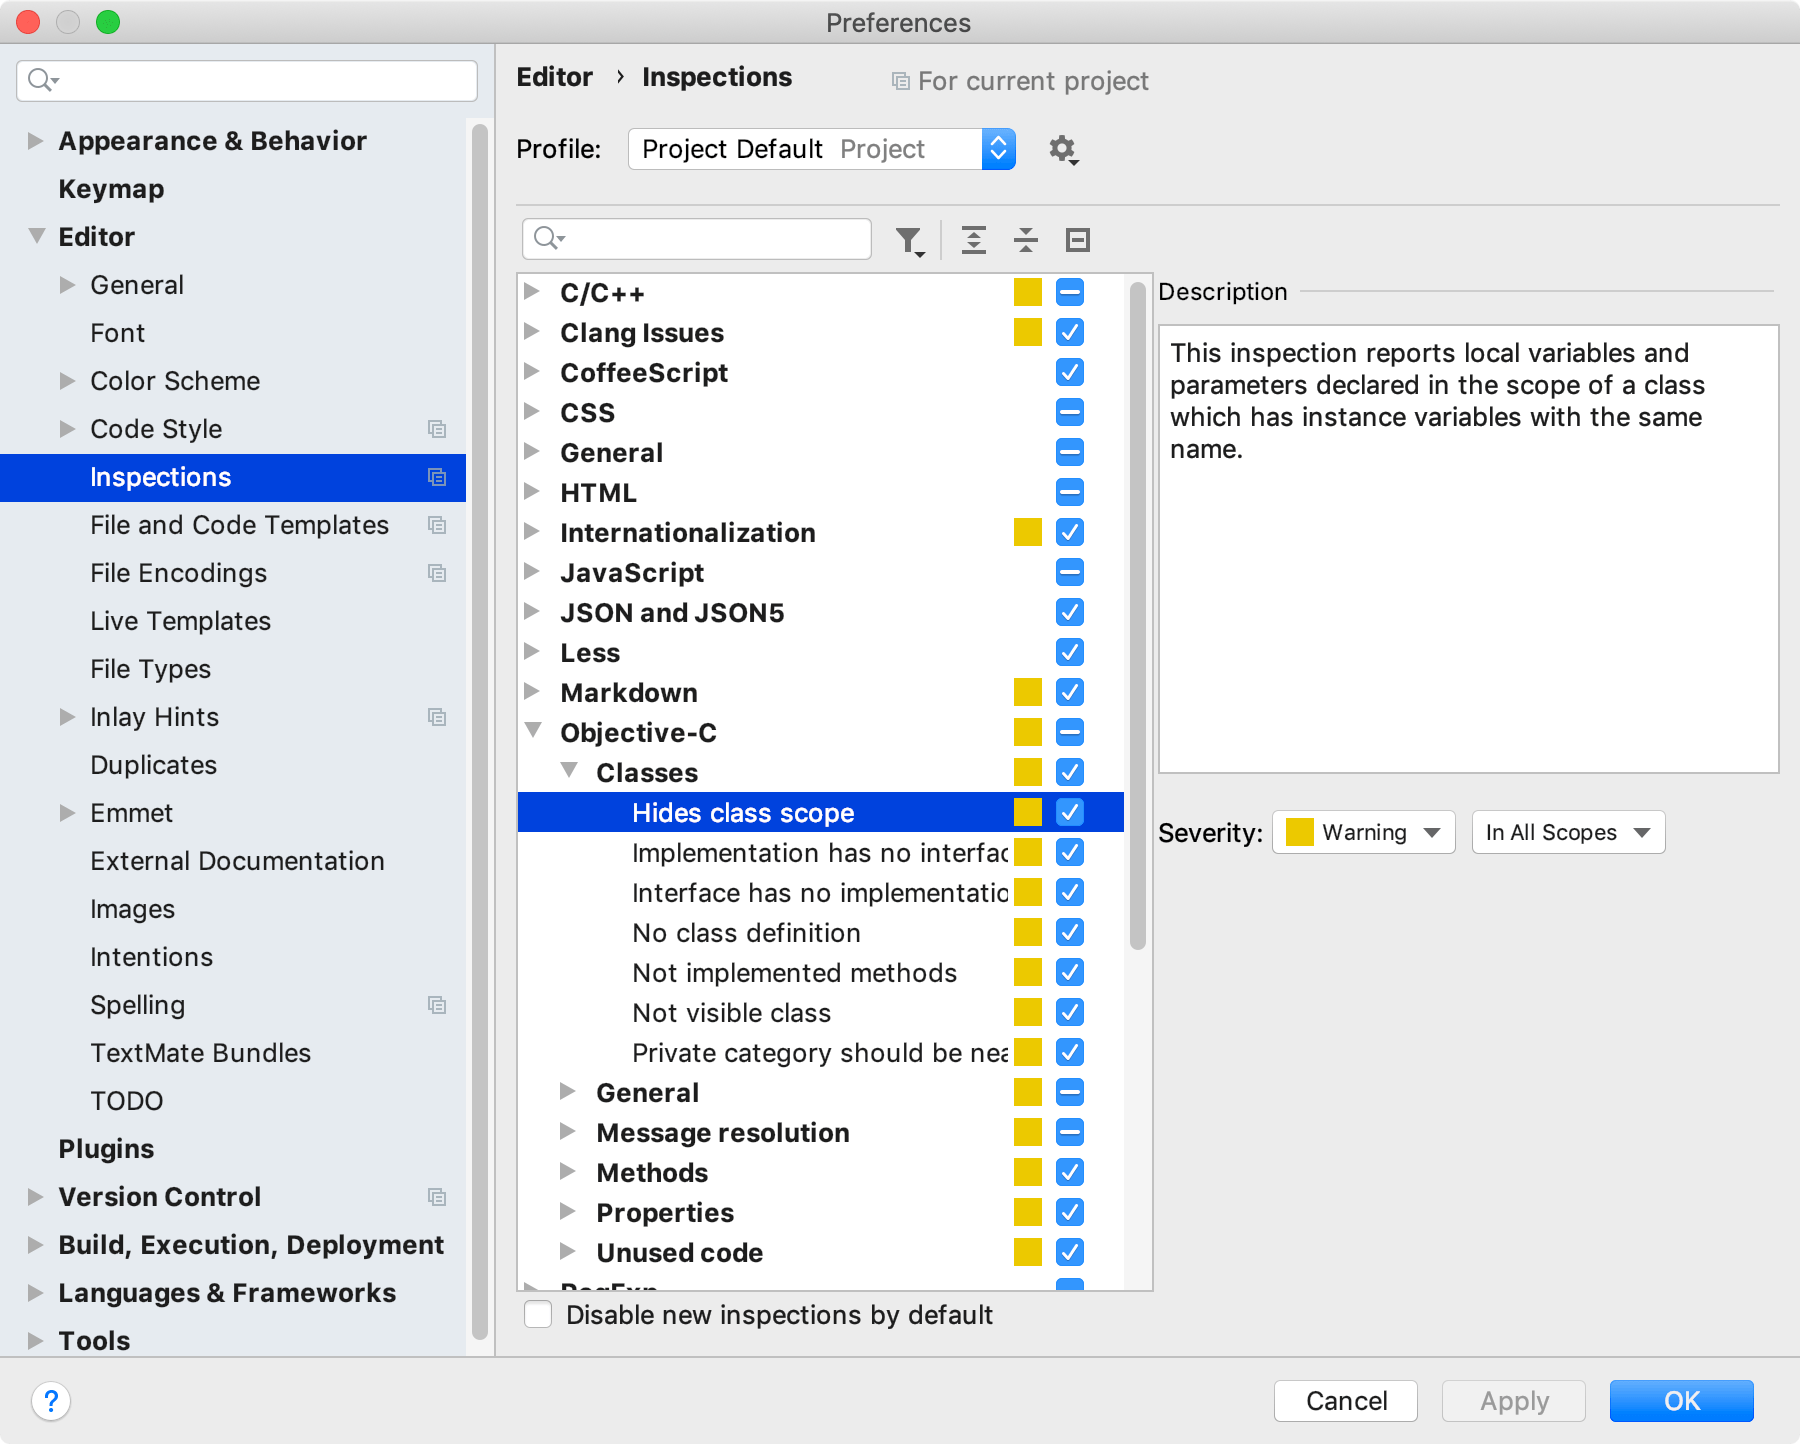Click the project-level icon beside Inlay Hints

(x=437, y=717)
